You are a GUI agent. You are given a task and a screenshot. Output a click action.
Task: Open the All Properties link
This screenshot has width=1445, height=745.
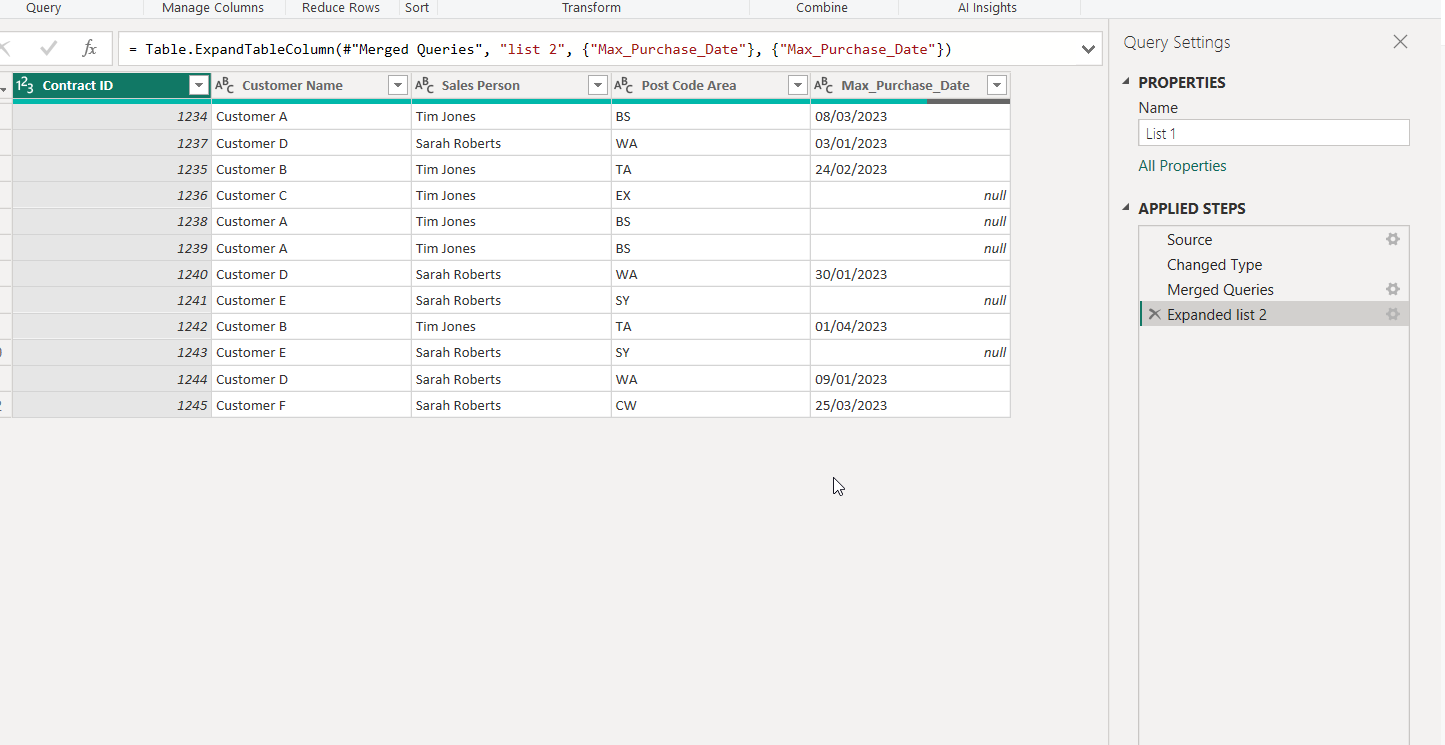pos(1182,166)
